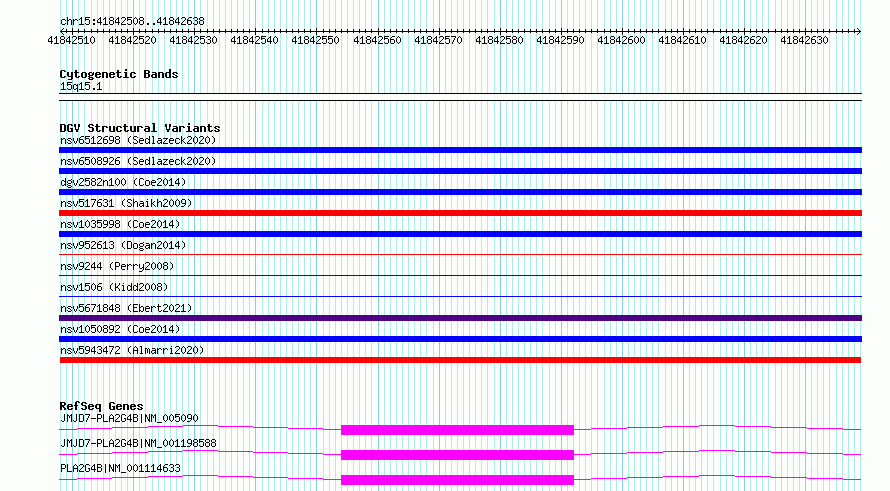Open variant nsv952613 (Dogan2014) label

[123, 245]
